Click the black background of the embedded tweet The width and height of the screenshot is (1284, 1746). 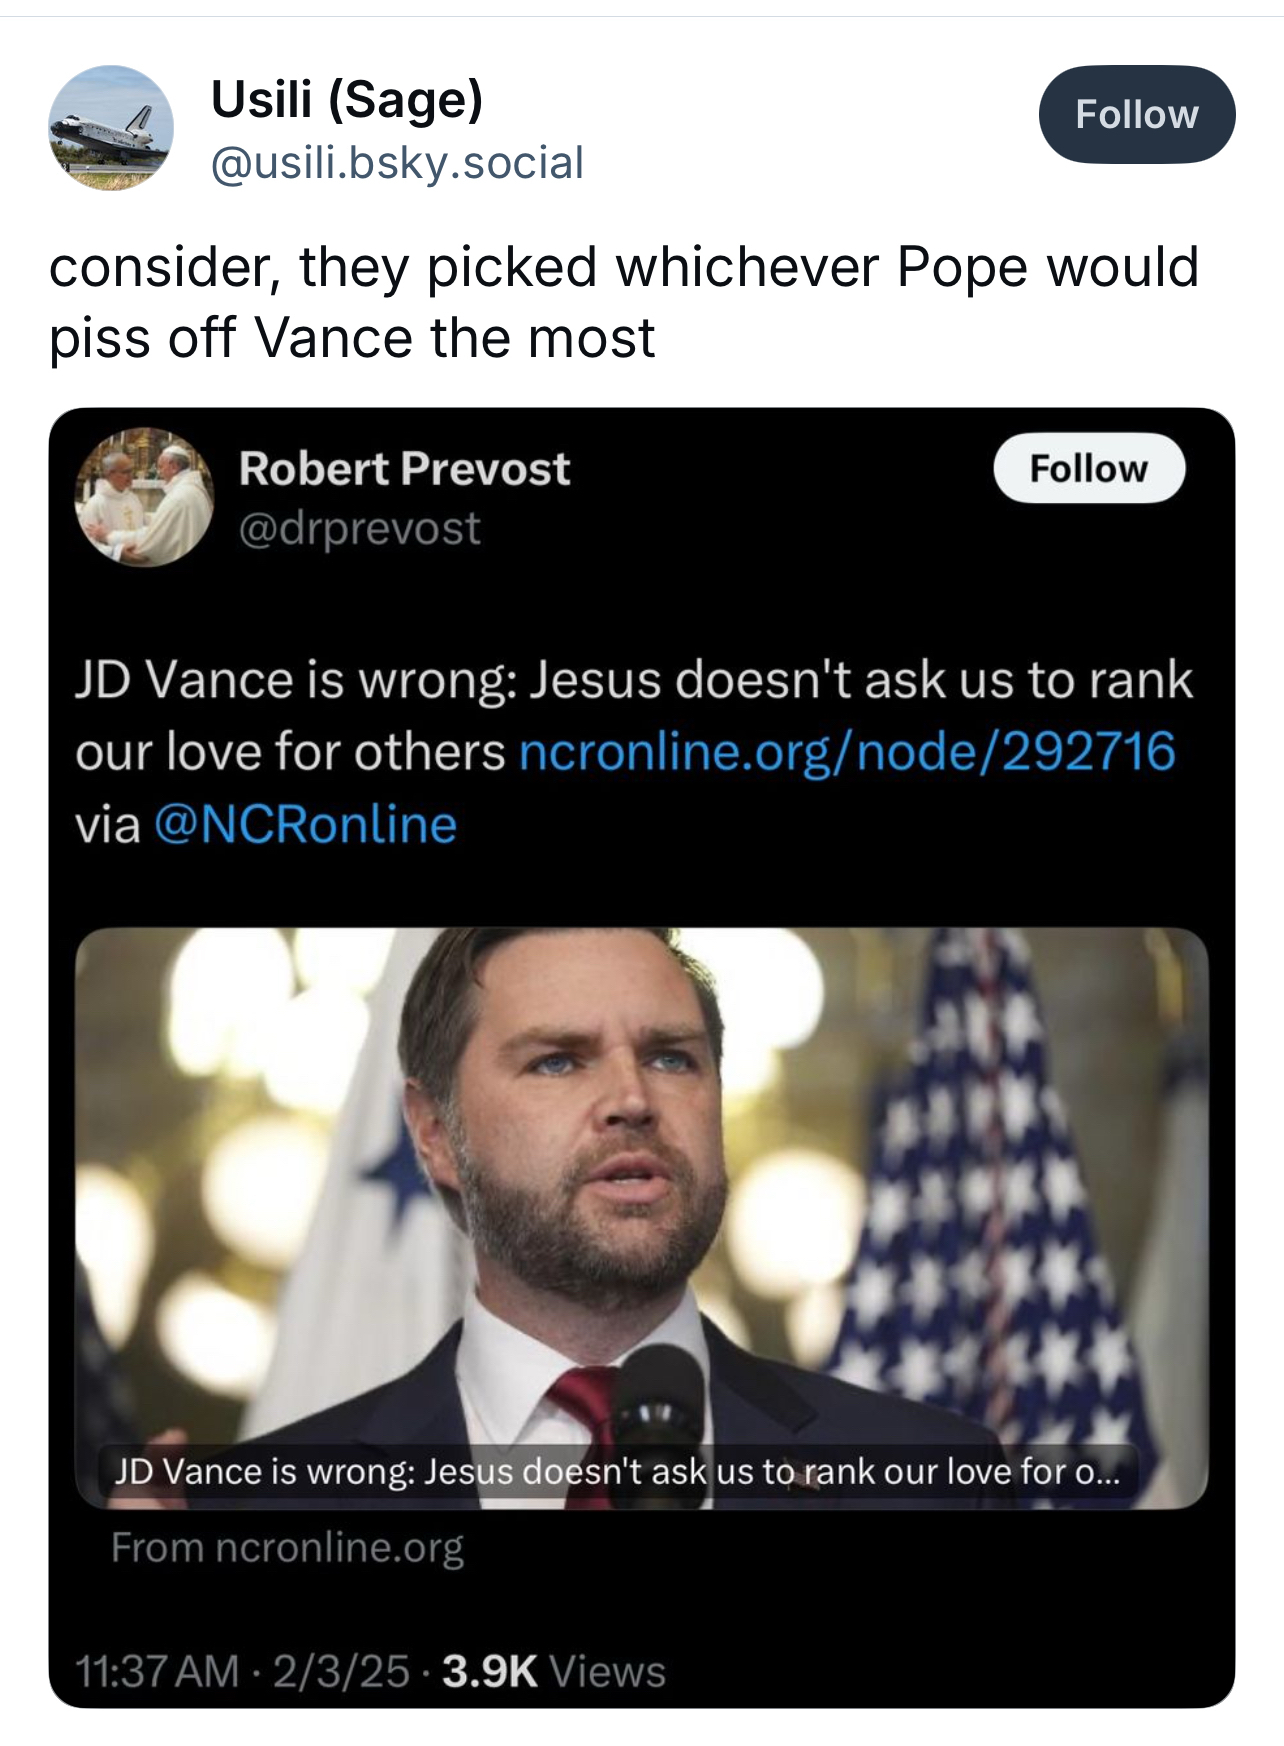tap(800, 590)
